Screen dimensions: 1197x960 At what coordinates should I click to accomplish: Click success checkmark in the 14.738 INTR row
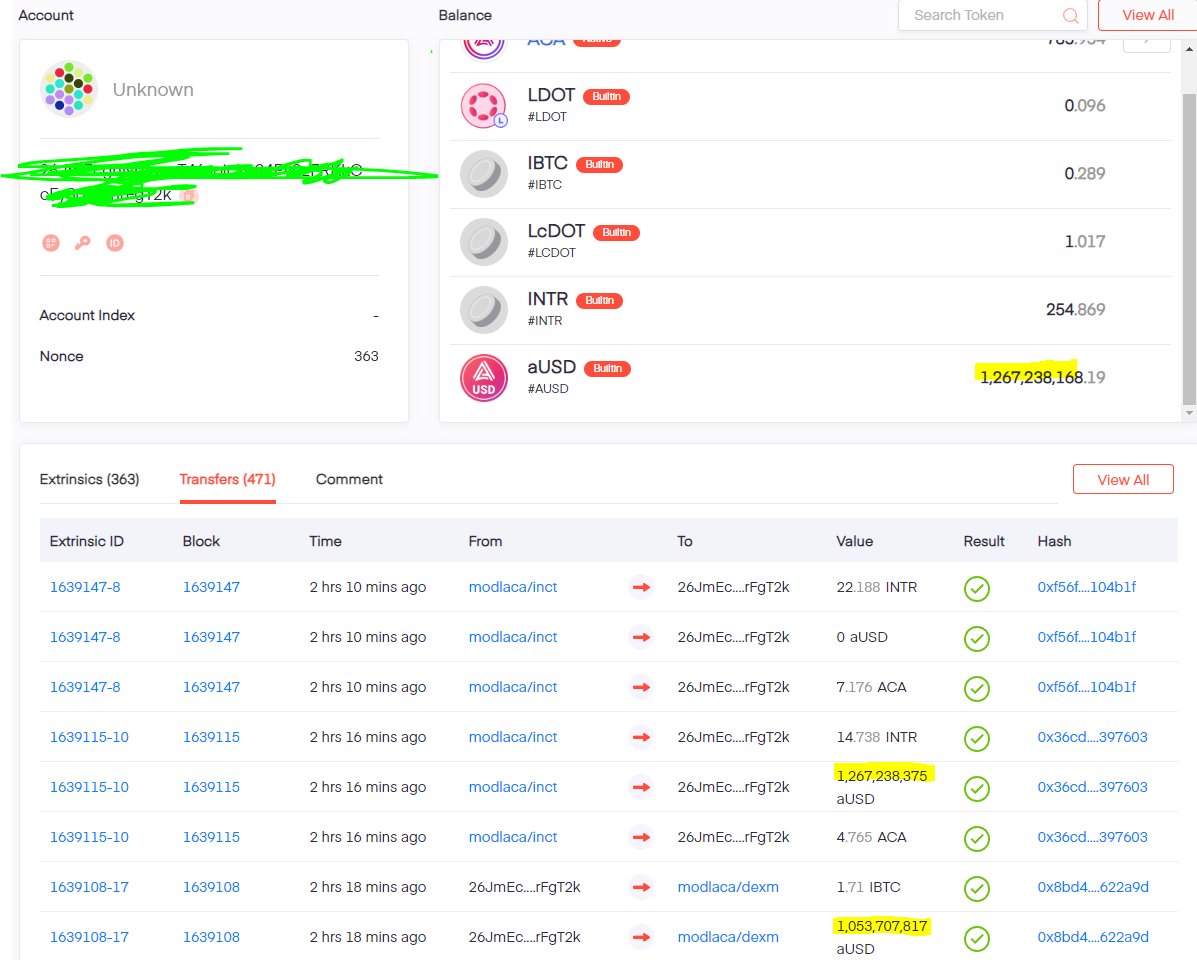click(x=976, y=738)
